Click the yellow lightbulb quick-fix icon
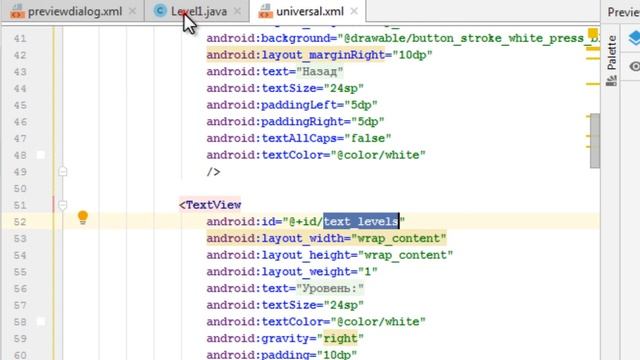Viewport: 640px width, 360px height. click(x=83, y=217)
